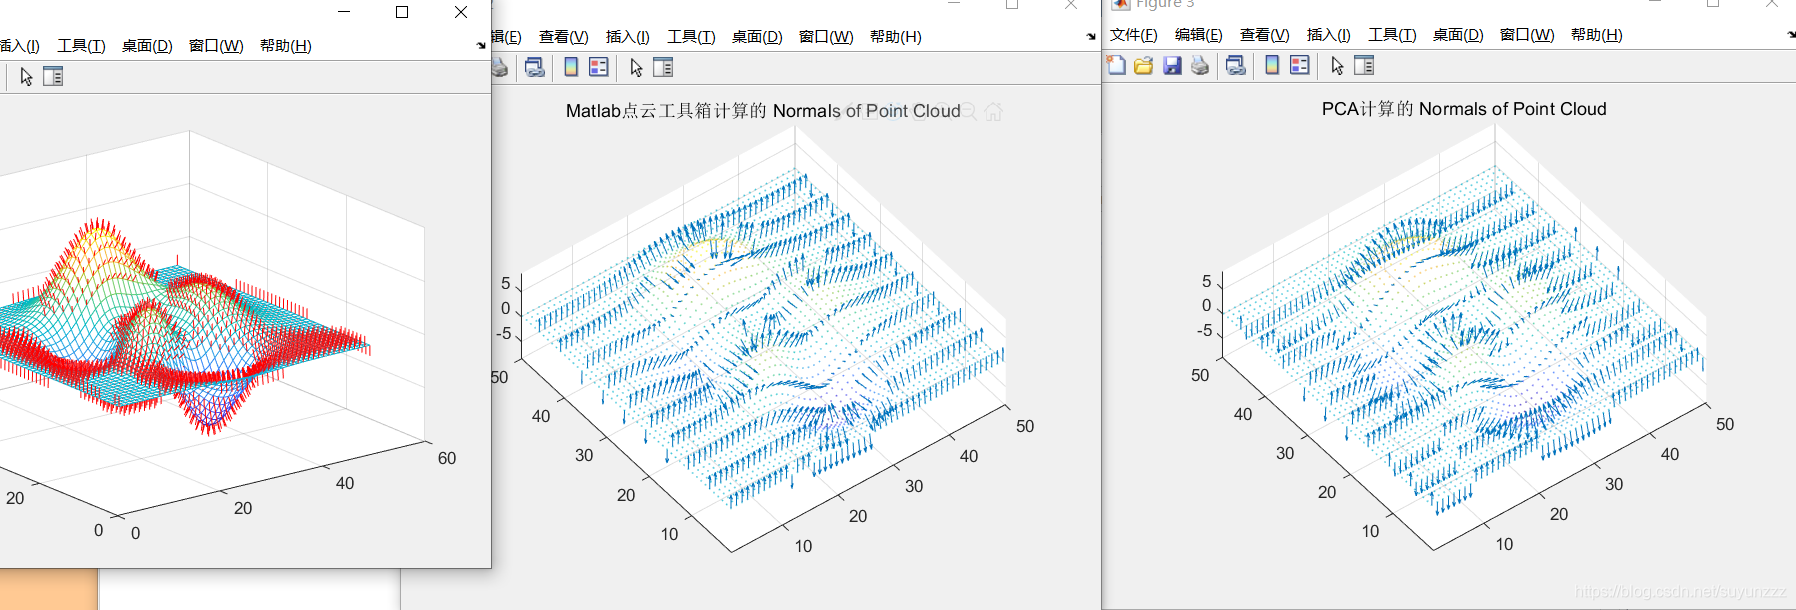Click the Save floppy disk icon in Figure 3
Viewport: 1796px width, 610px height.
pos(1172,65)
